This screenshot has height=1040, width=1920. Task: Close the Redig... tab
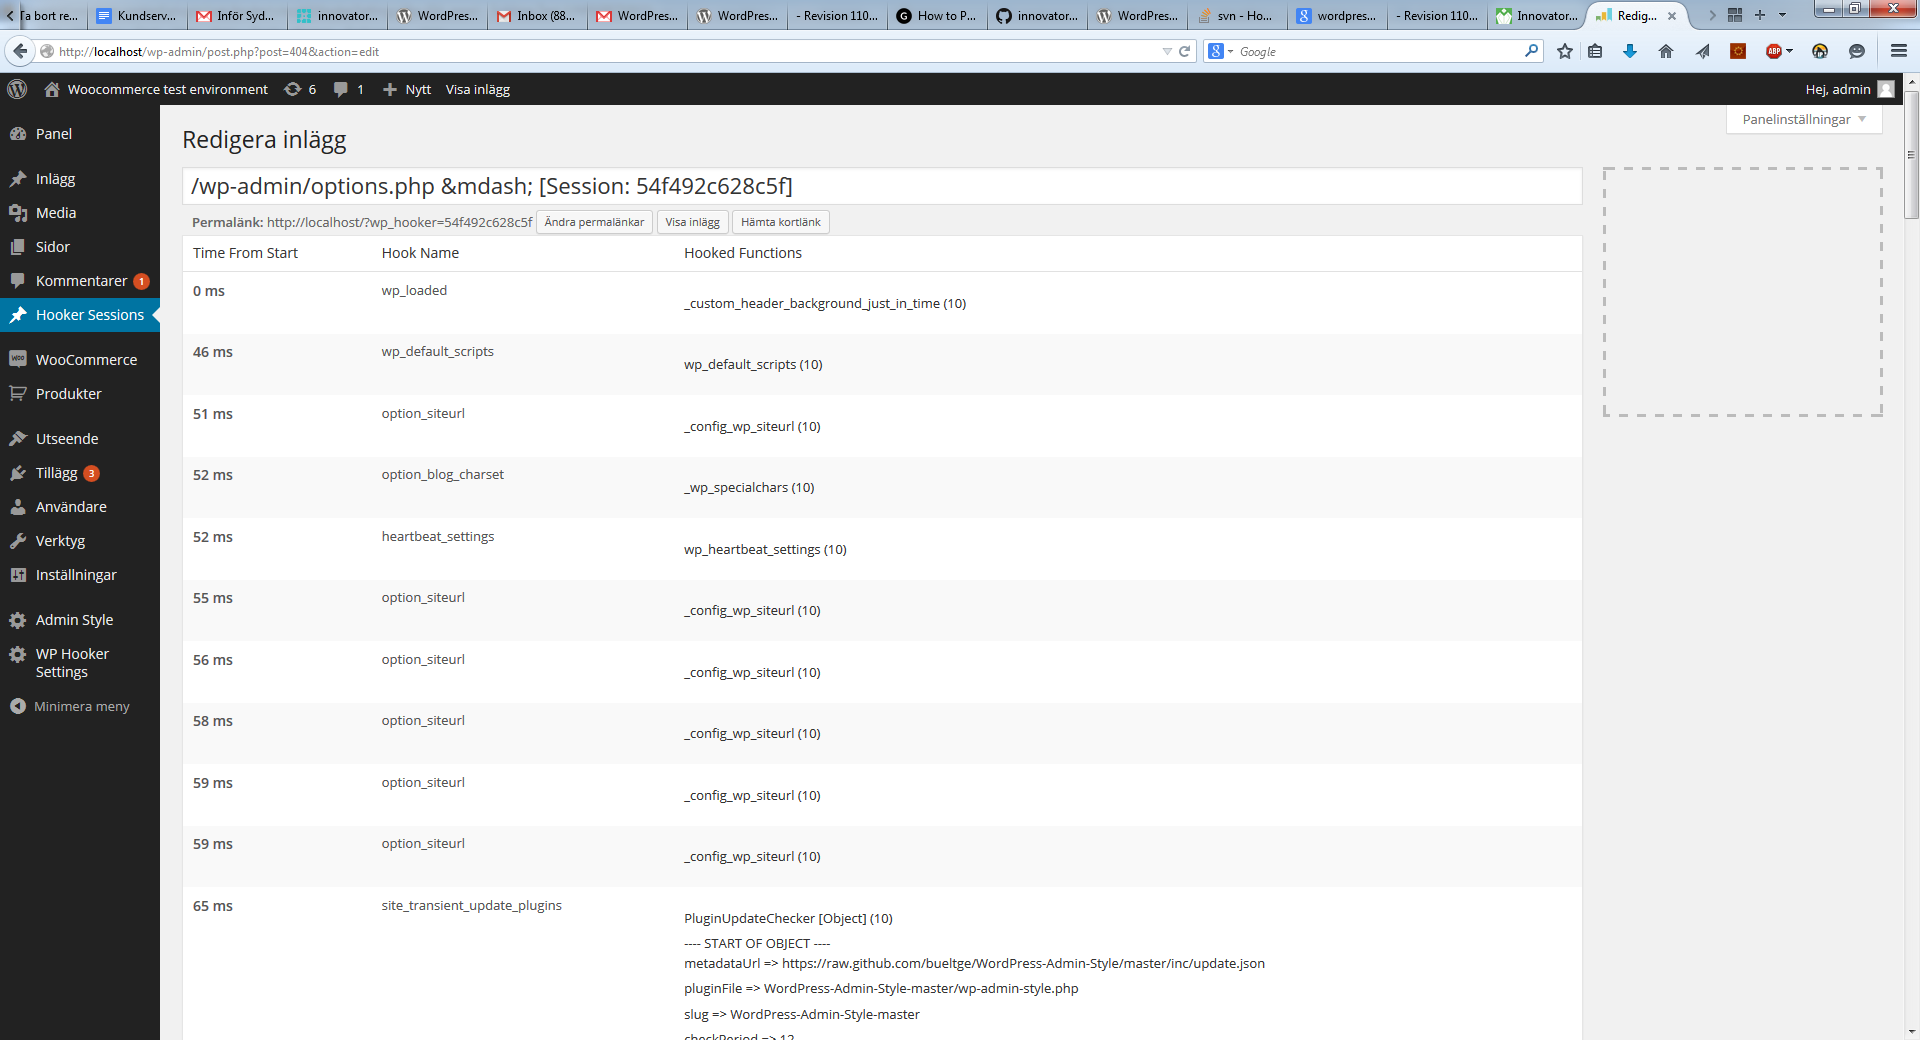coord(1672,16)
